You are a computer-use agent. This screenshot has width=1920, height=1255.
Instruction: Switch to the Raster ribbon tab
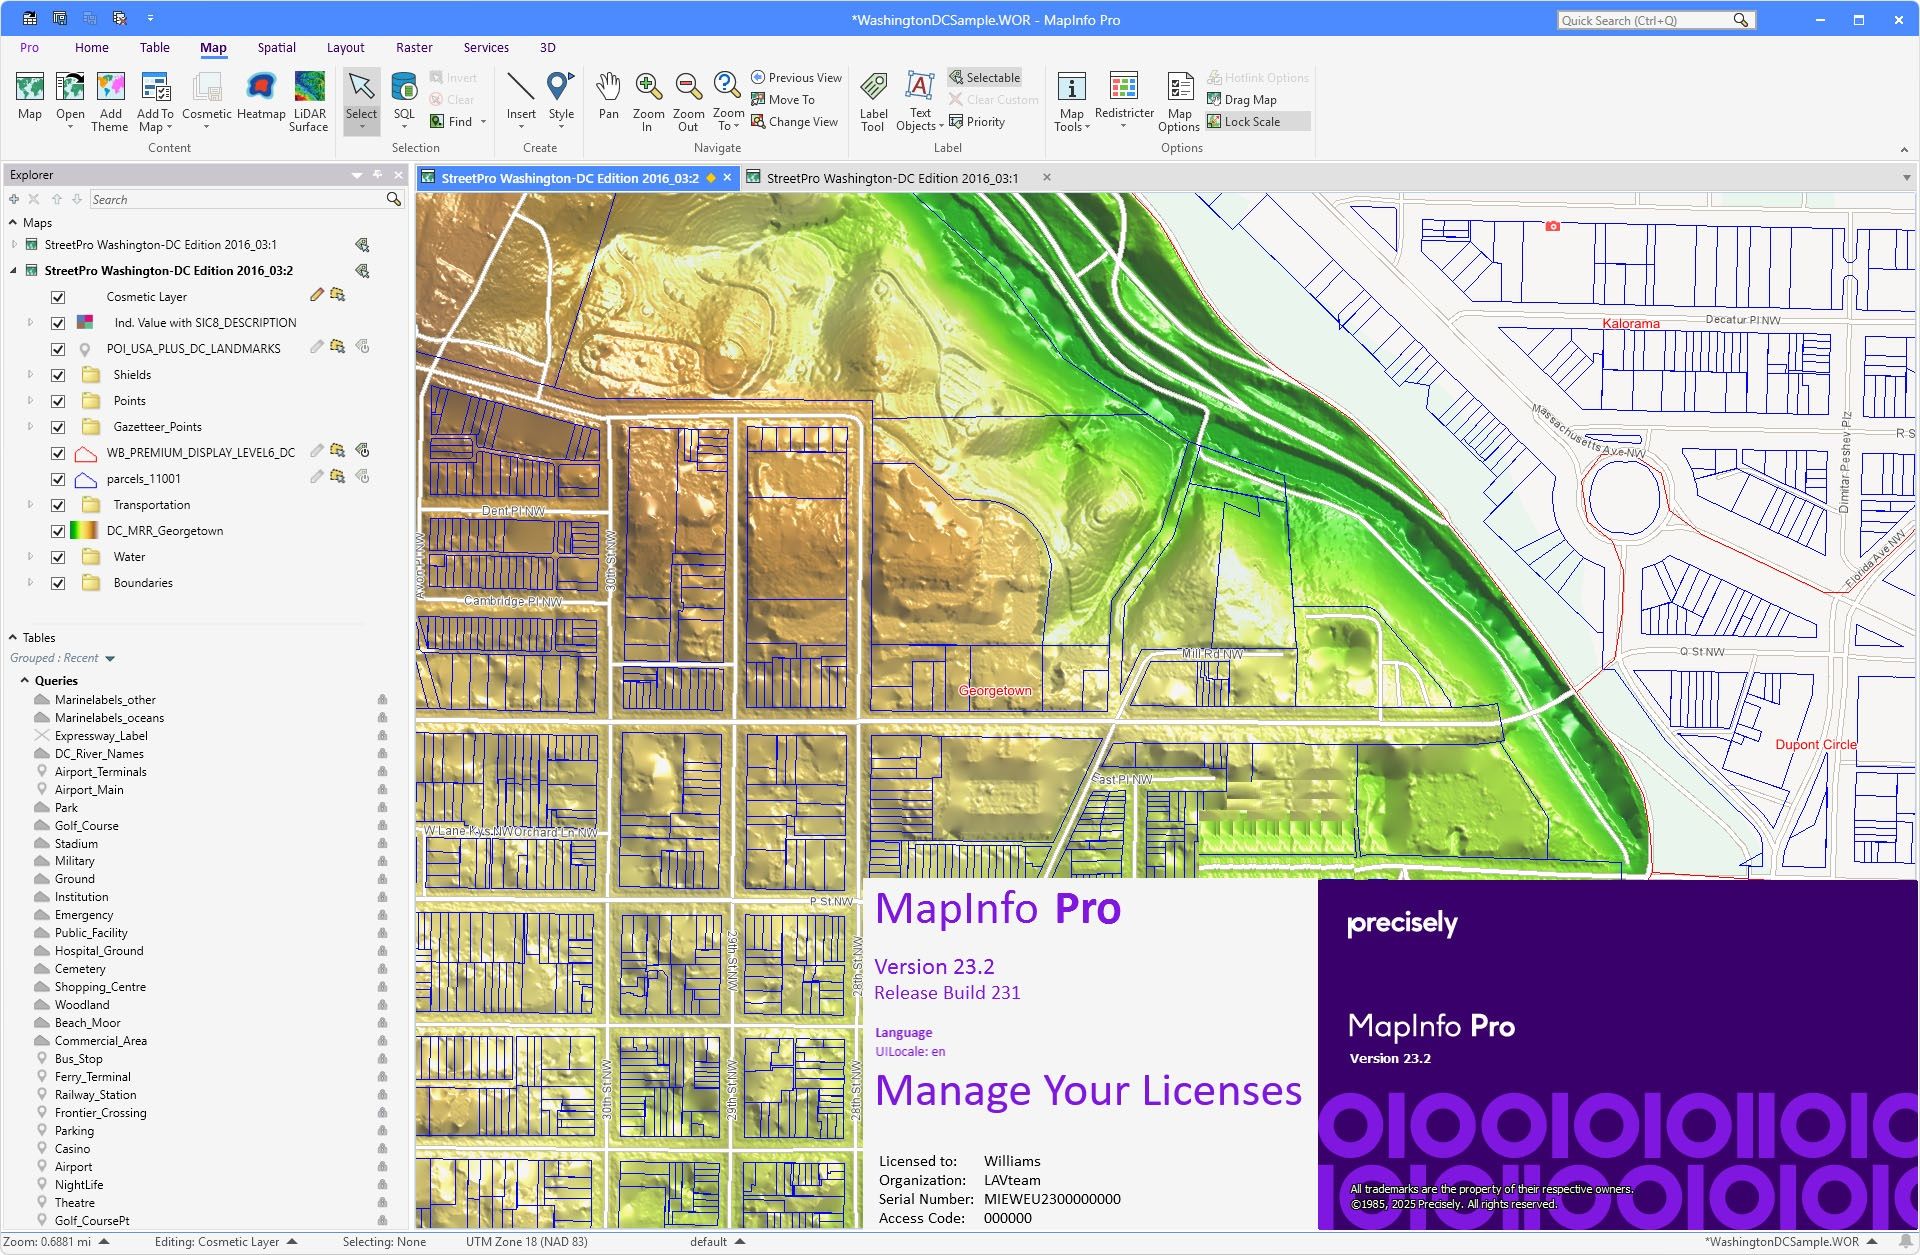click(414, 47)
